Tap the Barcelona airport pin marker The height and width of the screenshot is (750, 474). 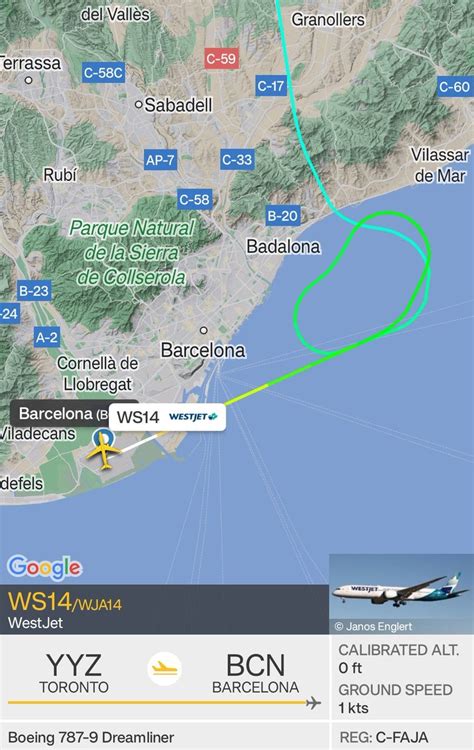(x=103, y=436)
